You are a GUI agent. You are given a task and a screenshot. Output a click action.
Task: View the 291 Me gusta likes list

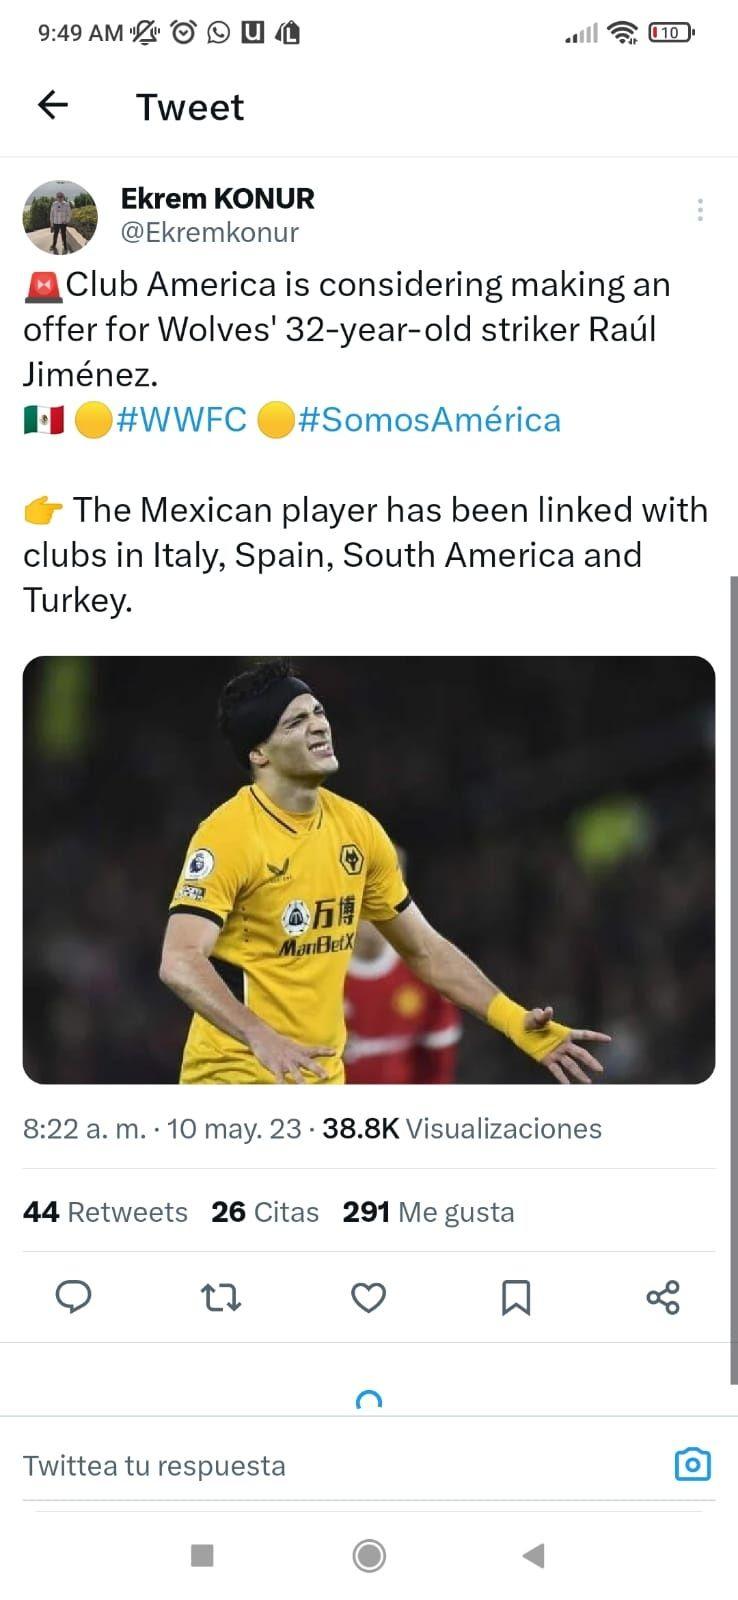tap(428, 1212)
